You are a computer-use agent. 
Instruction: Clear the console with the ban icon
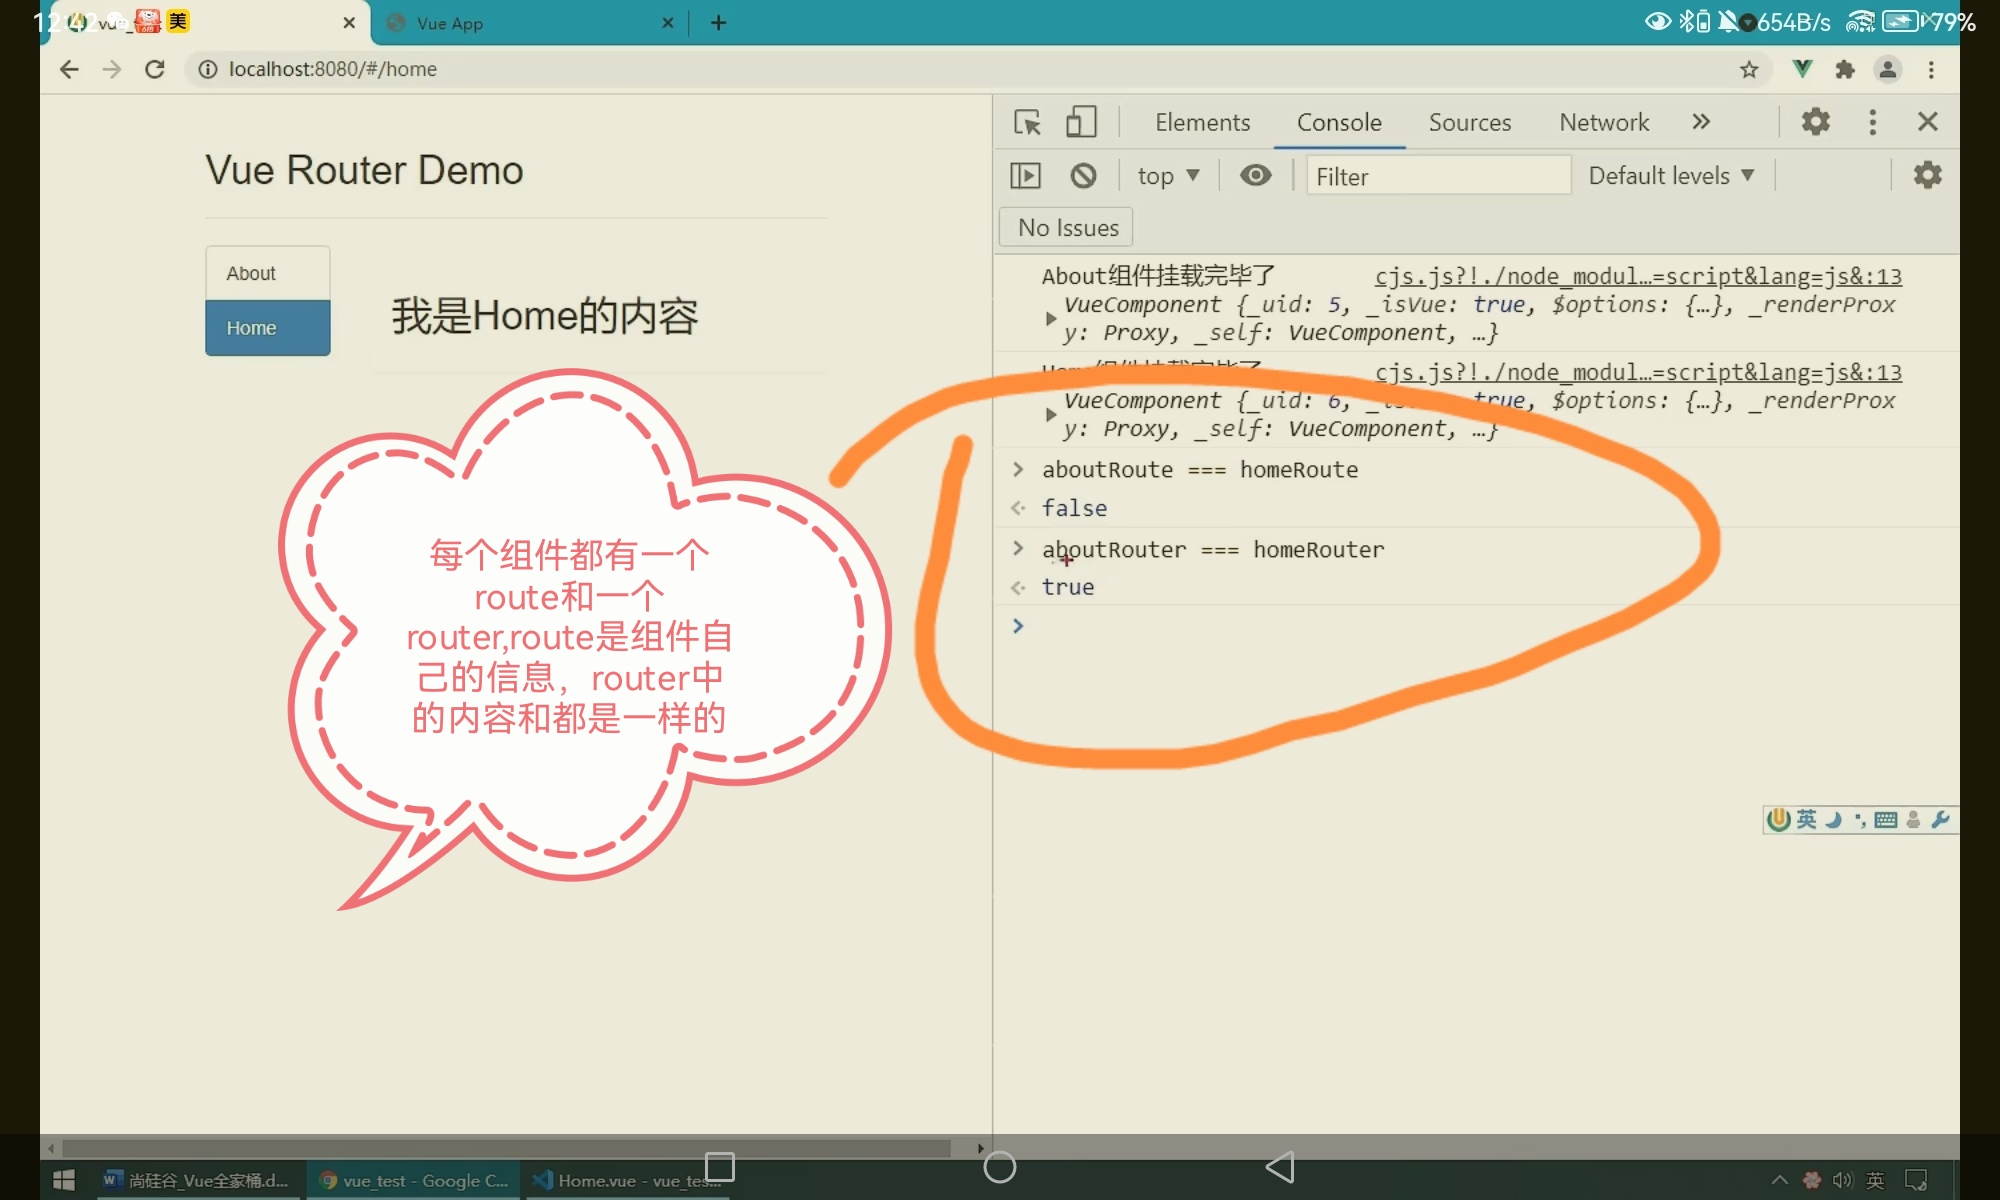tap(1083, 176)
